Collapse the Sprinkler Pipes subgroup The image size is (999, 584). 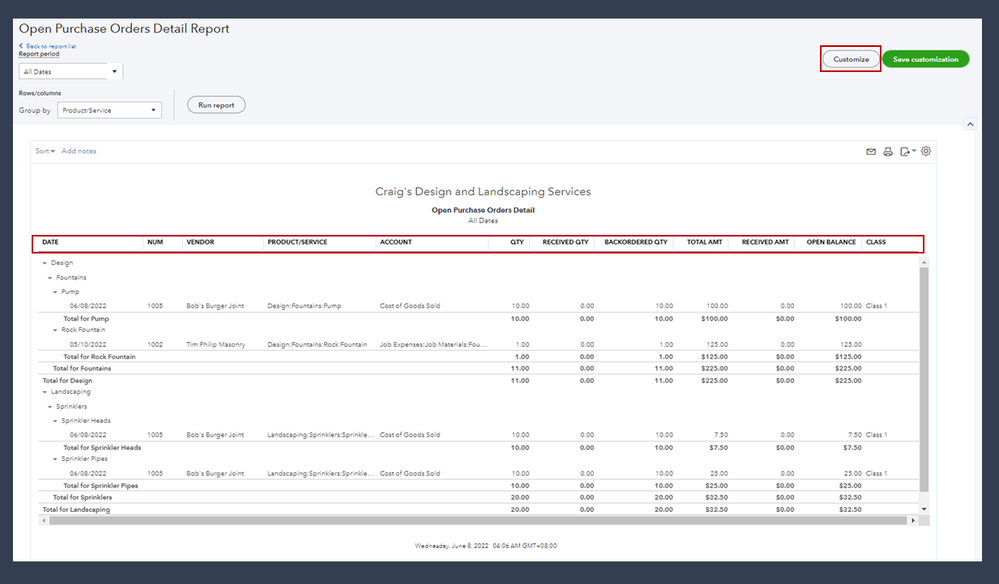(55, 459)
